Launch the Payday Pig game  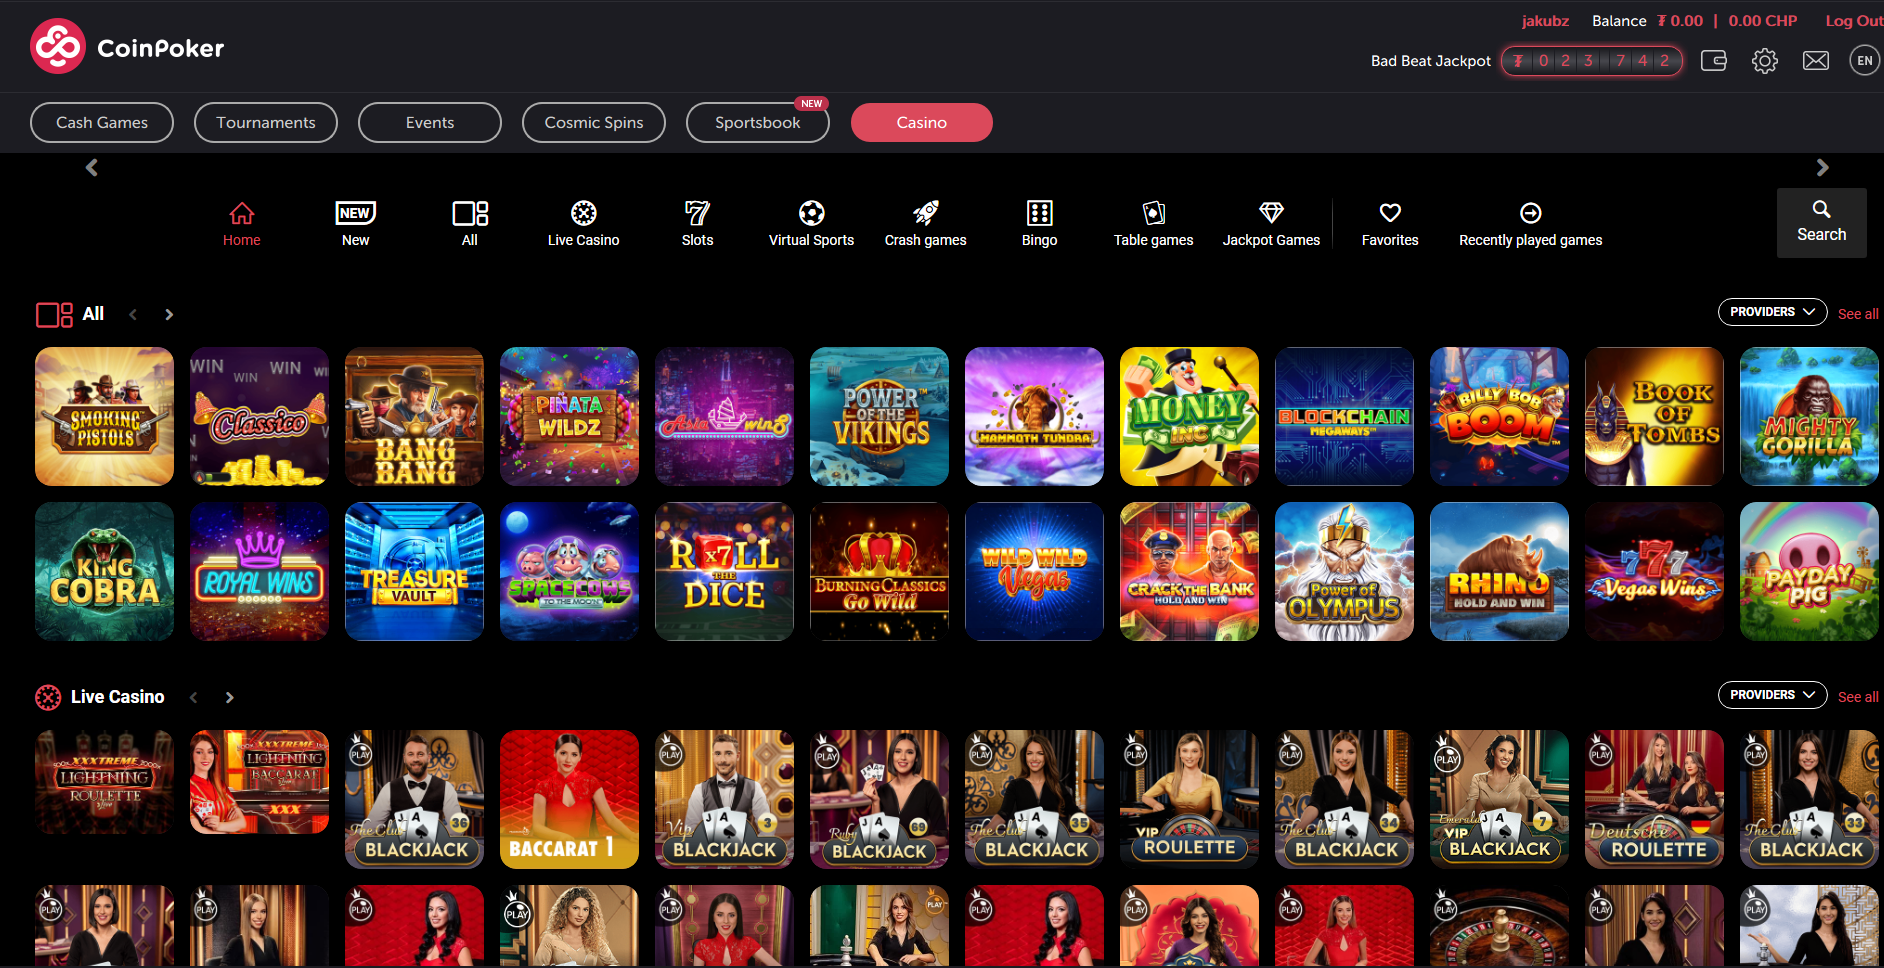[x=1809, y=571]
